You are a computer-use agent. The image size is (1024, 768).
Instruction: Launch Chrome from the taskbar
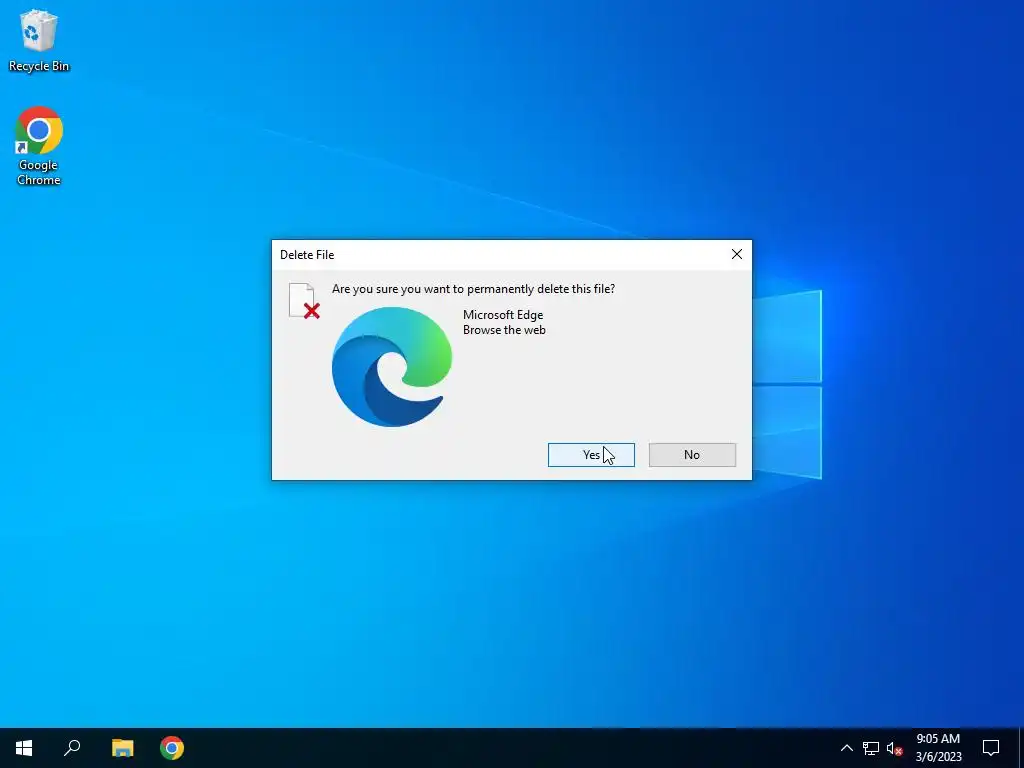(172, 748)
